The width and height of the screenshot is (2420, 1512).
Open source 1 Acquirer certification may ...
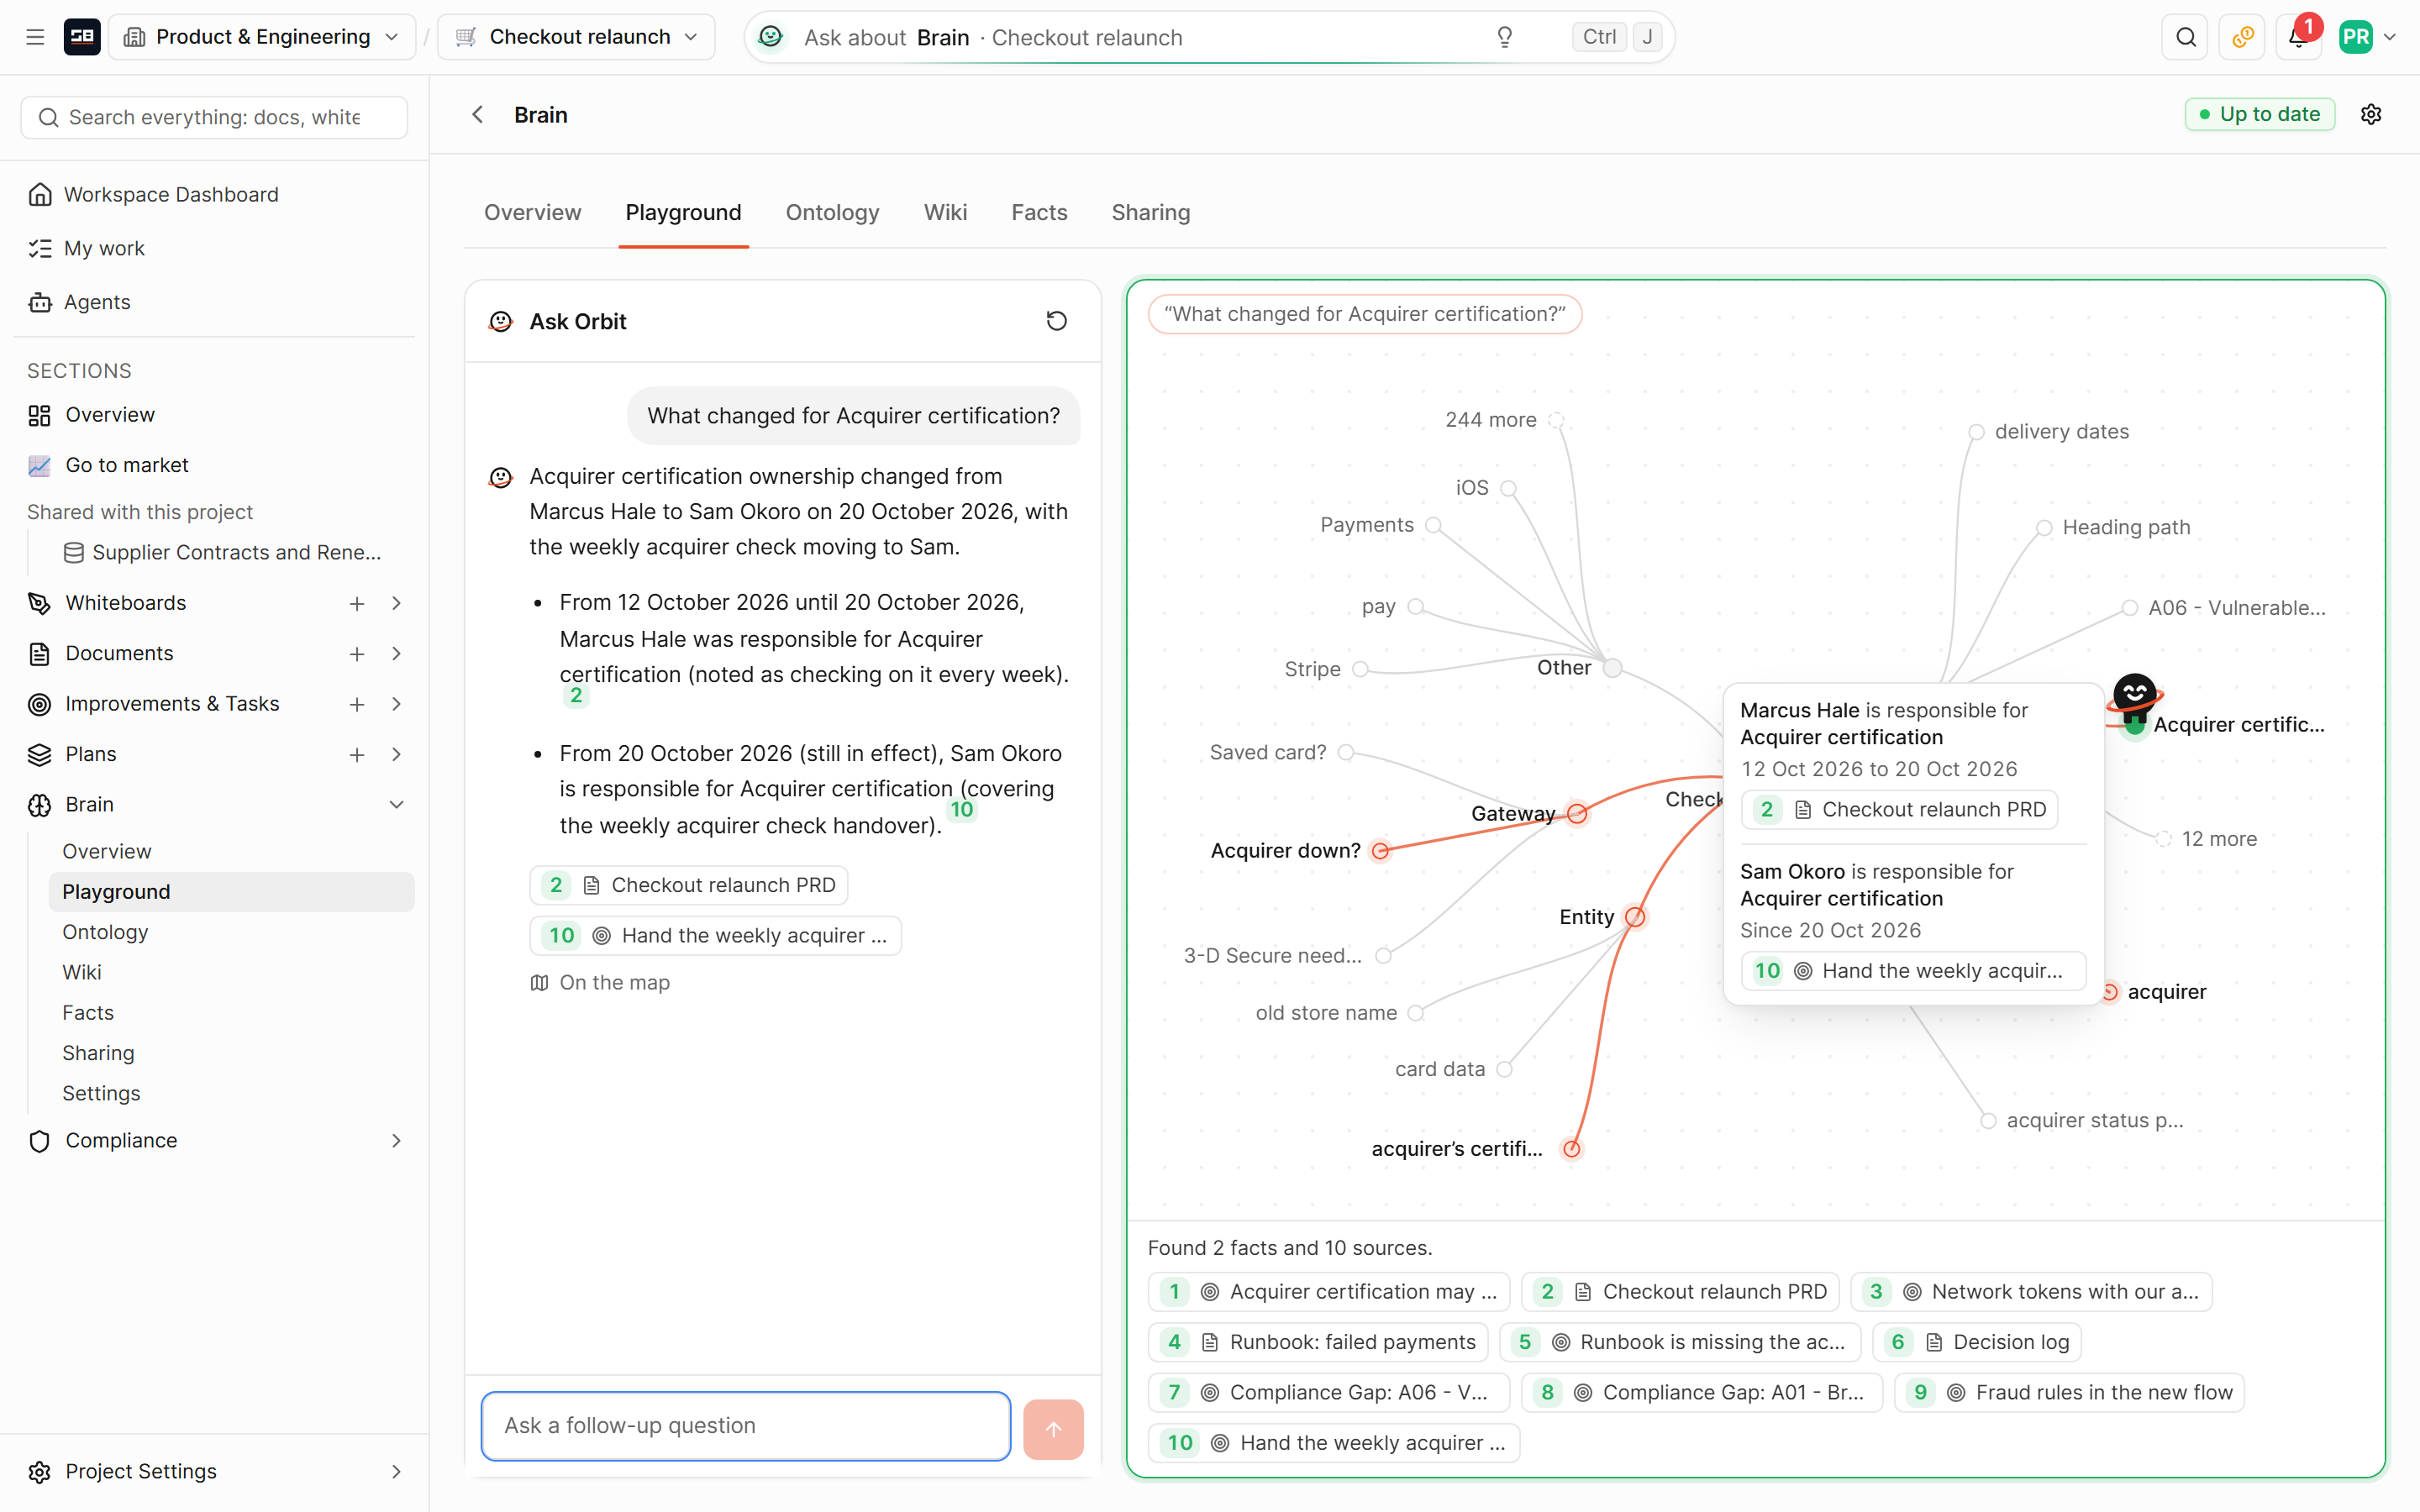(x=1329, y=1292)
